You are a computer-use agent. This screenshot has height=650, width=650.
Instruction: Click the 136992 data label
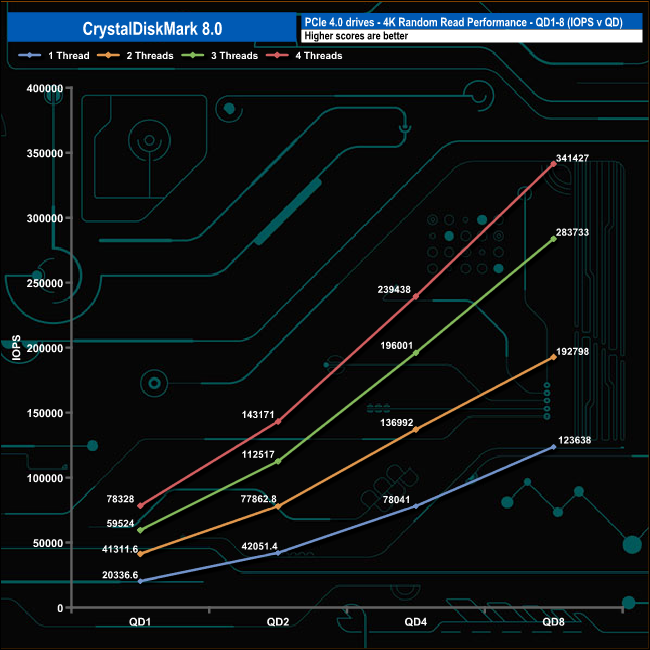(x=397, y=423)
